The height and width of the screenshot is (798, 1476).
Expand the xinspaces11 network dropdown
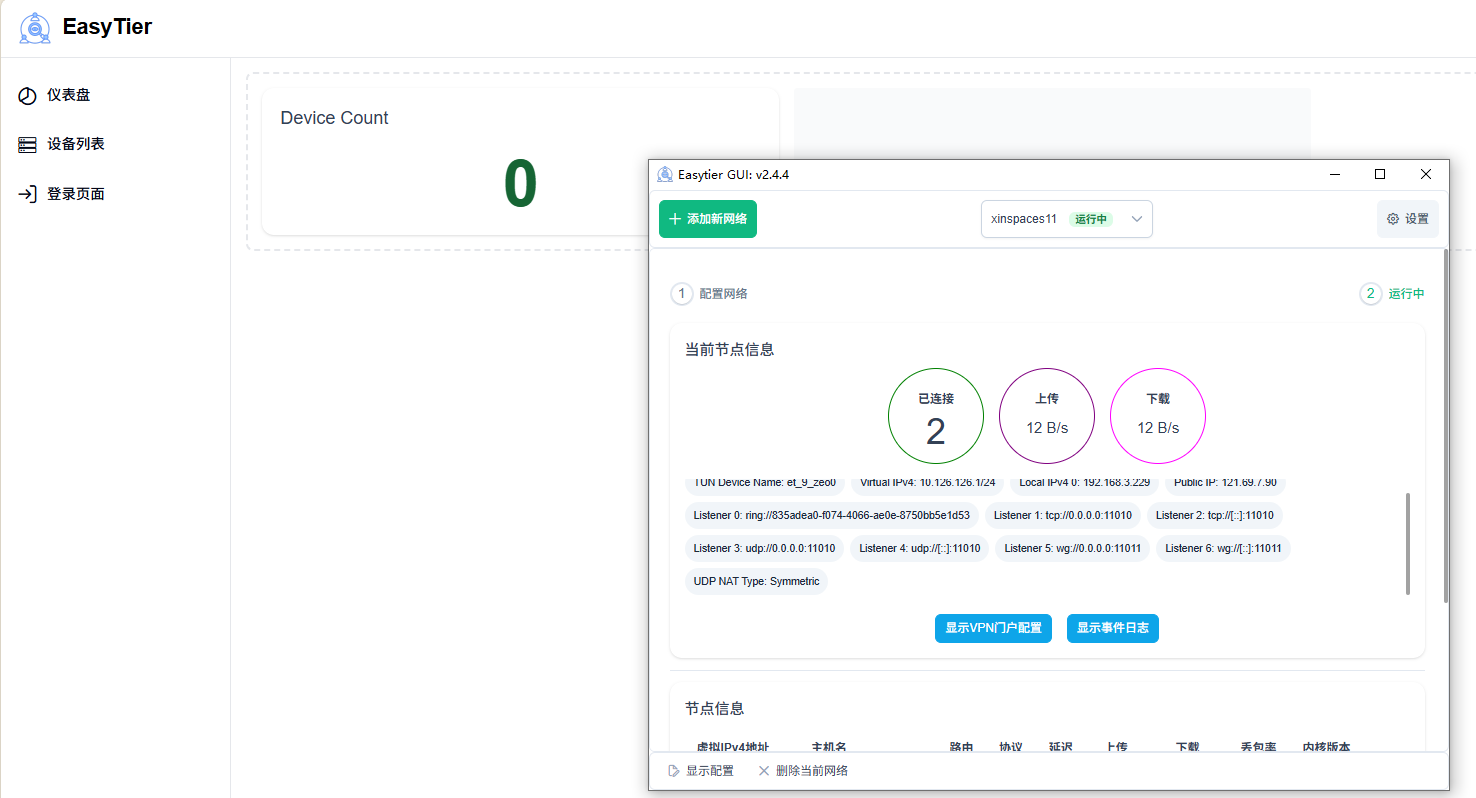pyautogui.click(x=1067, y=219)
